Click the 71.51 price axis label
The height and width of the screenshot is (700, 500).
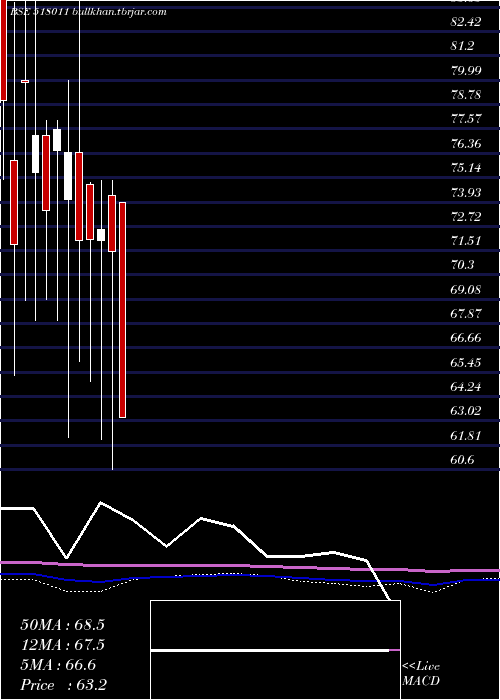466,241
